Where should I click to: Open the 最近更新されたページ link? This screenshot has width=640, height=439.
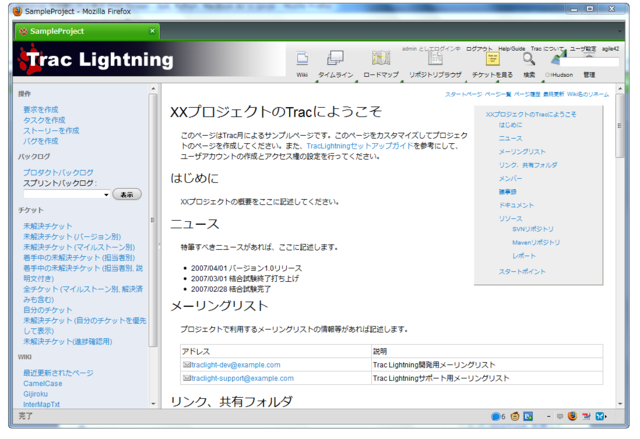point(58,373)
